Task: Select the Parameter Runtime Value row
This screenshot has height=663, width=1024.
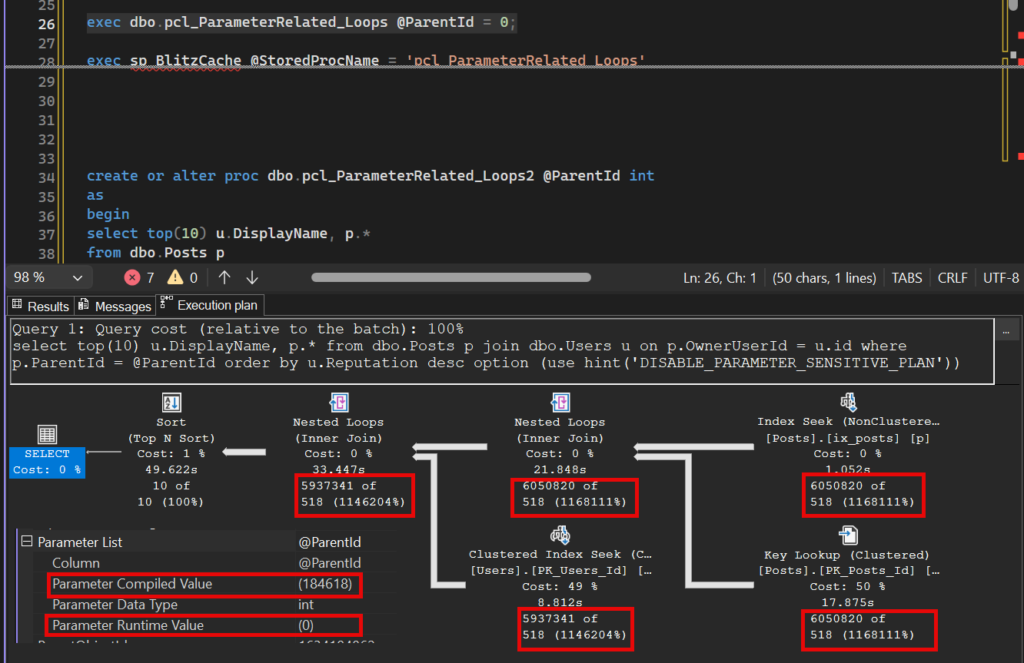Action: click(203, 625)
